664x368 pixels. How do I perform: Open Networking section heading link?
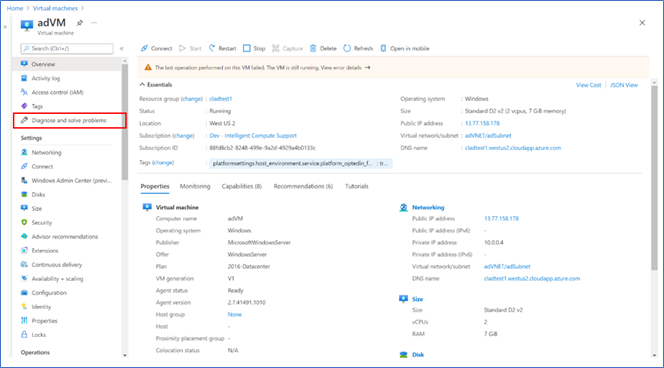click(x=428, y=208)
